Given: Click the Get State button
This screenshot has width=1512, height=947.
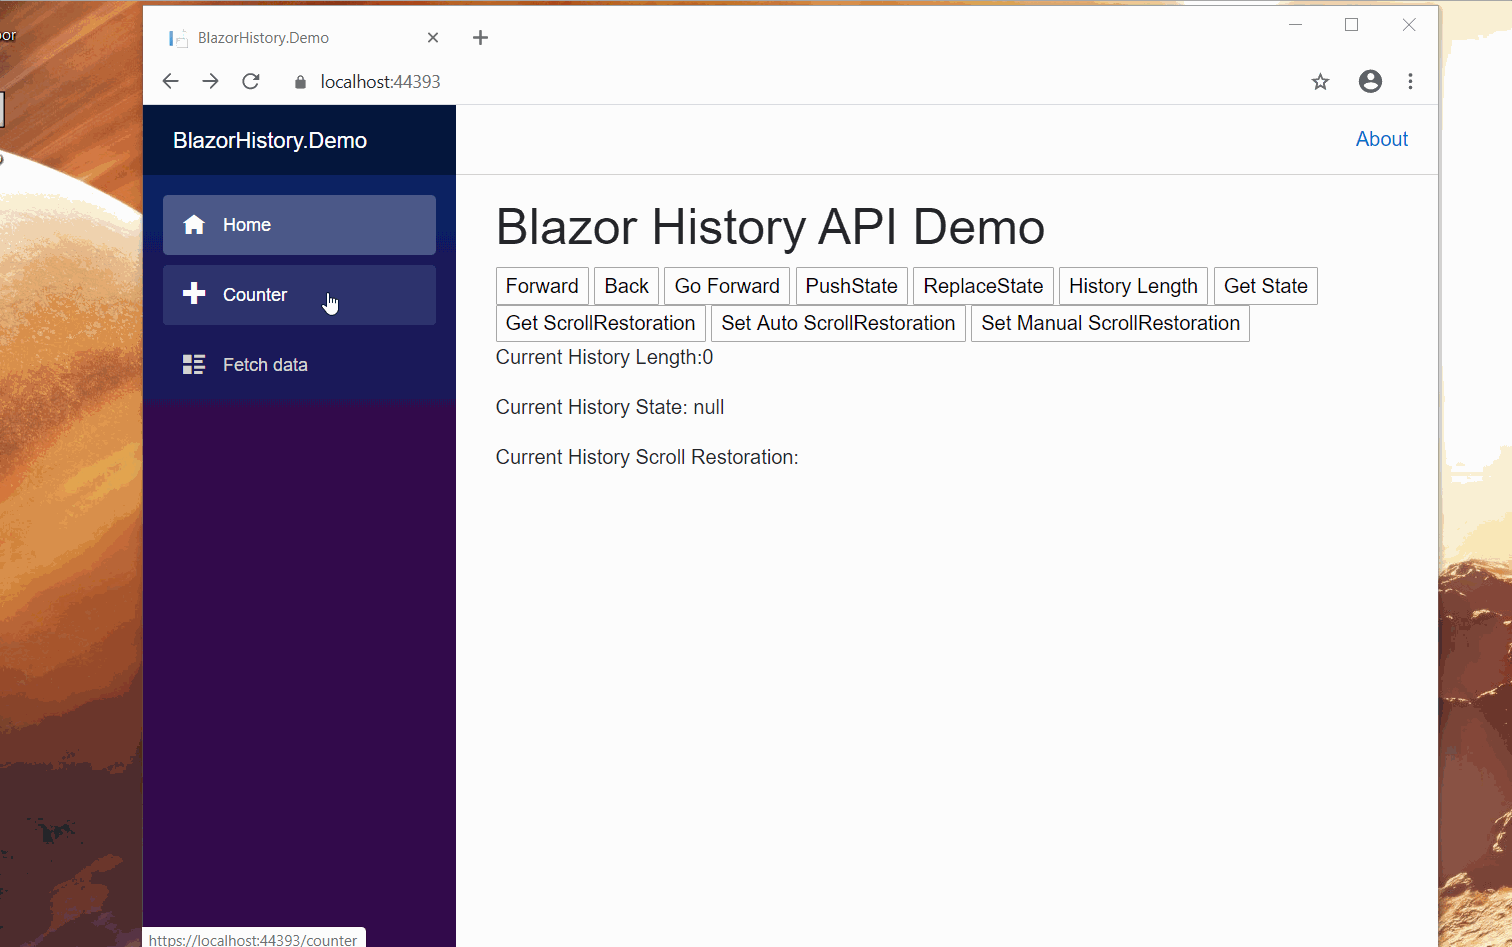Looking at the screenshot, I should [x=1266, y=286].
